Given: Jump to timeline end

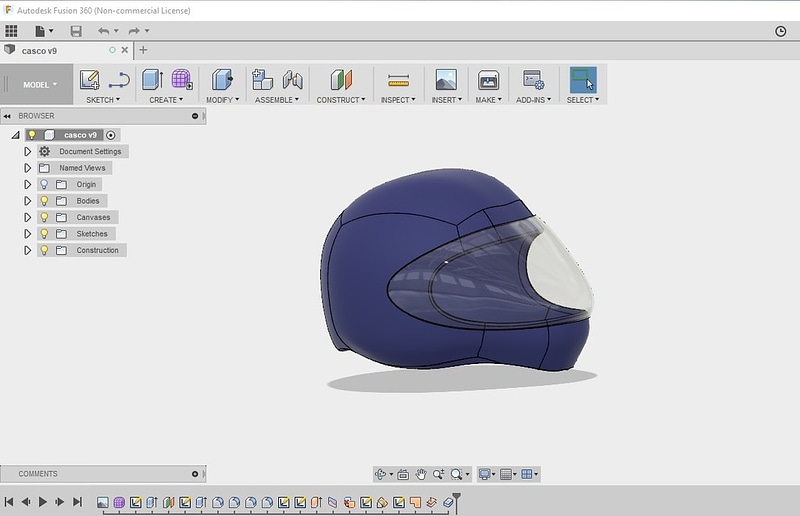Looking at the screenshot, I should point(78,502).
